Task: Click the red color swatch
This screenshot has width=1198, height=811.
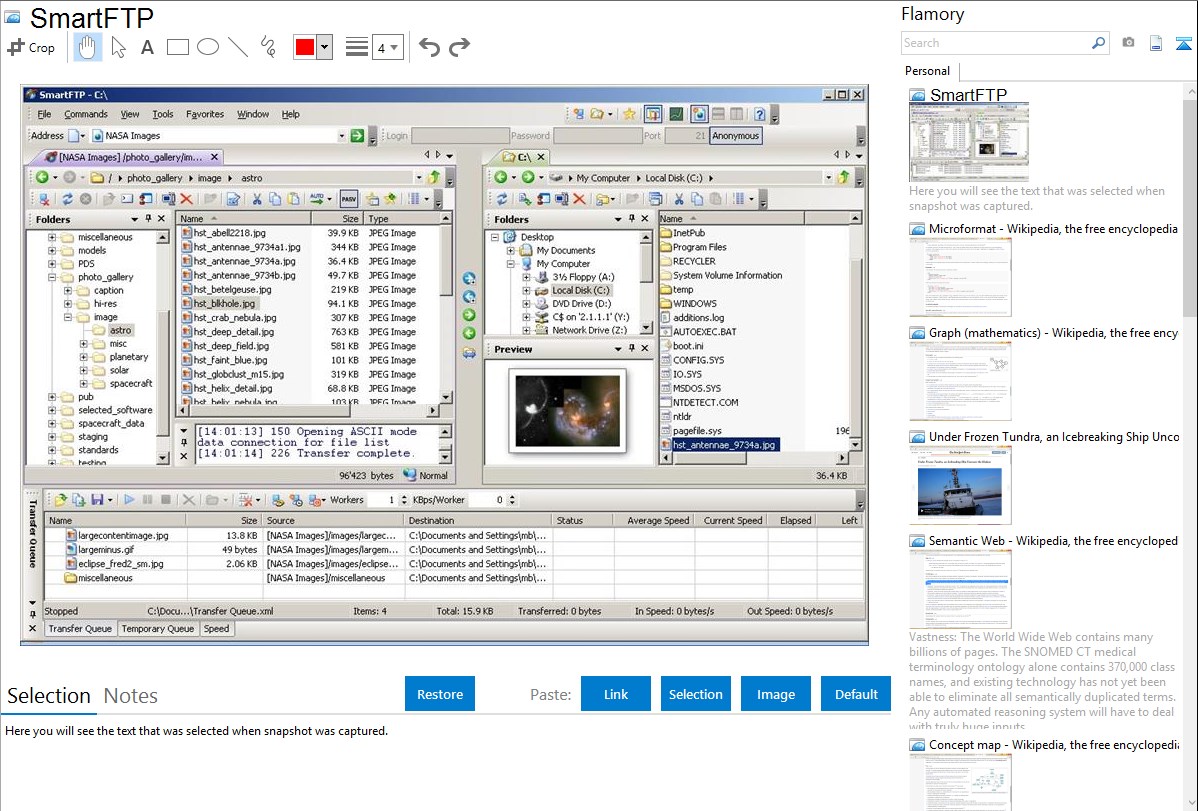Action: point(304,47)
